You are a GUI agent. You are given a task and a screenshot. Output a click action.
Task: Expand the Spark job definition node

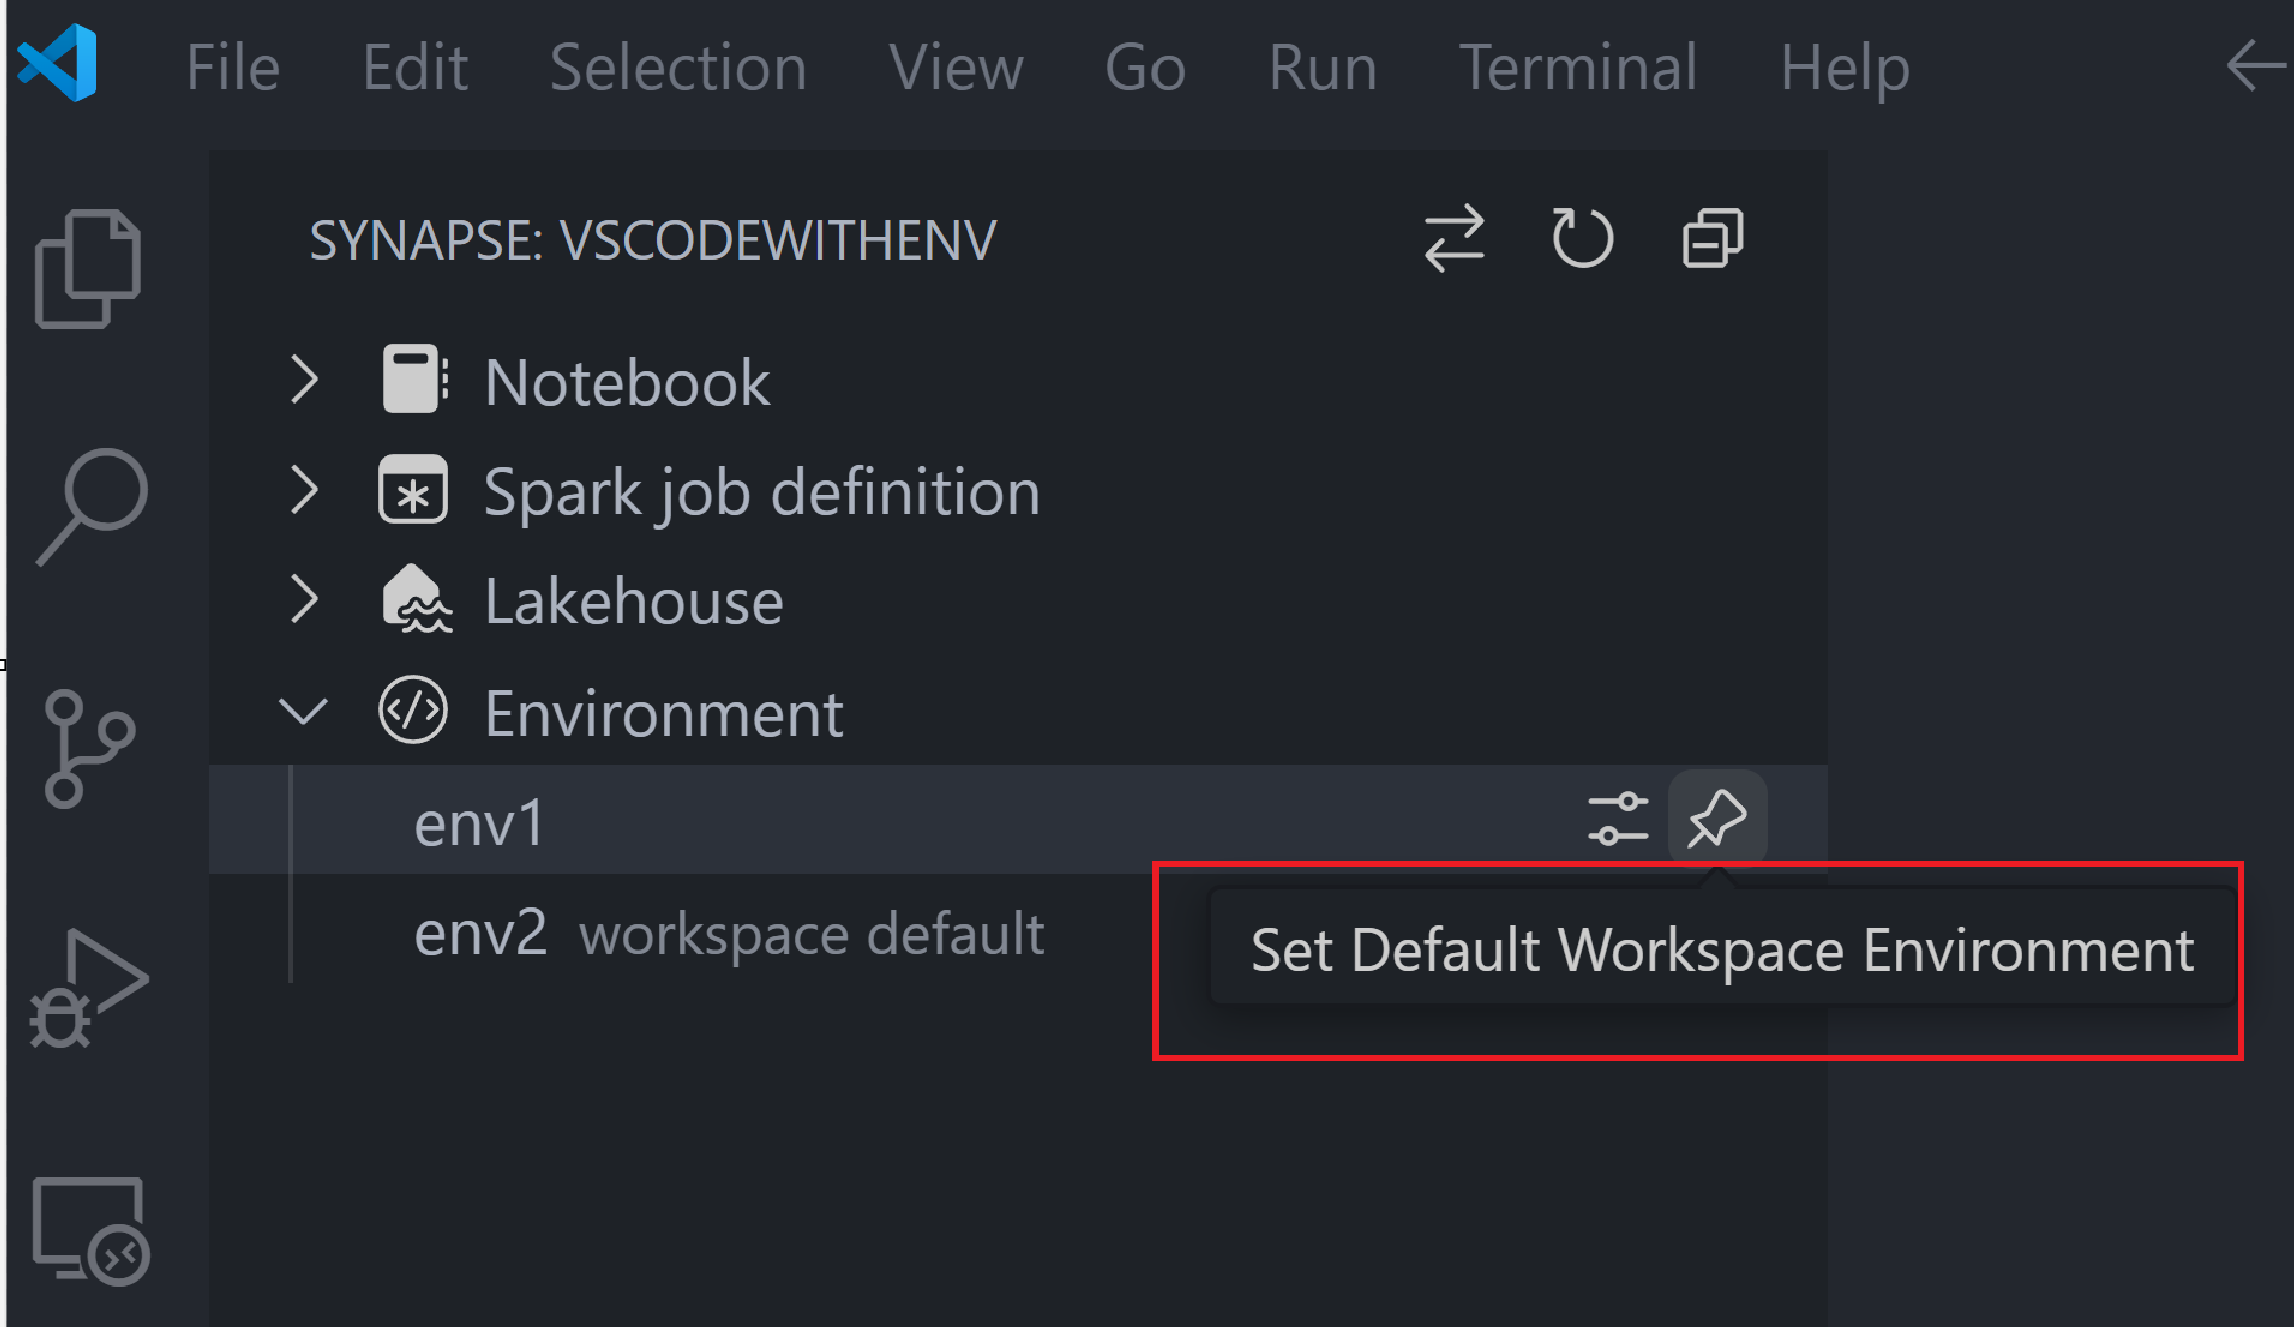[x=304, y=490]
